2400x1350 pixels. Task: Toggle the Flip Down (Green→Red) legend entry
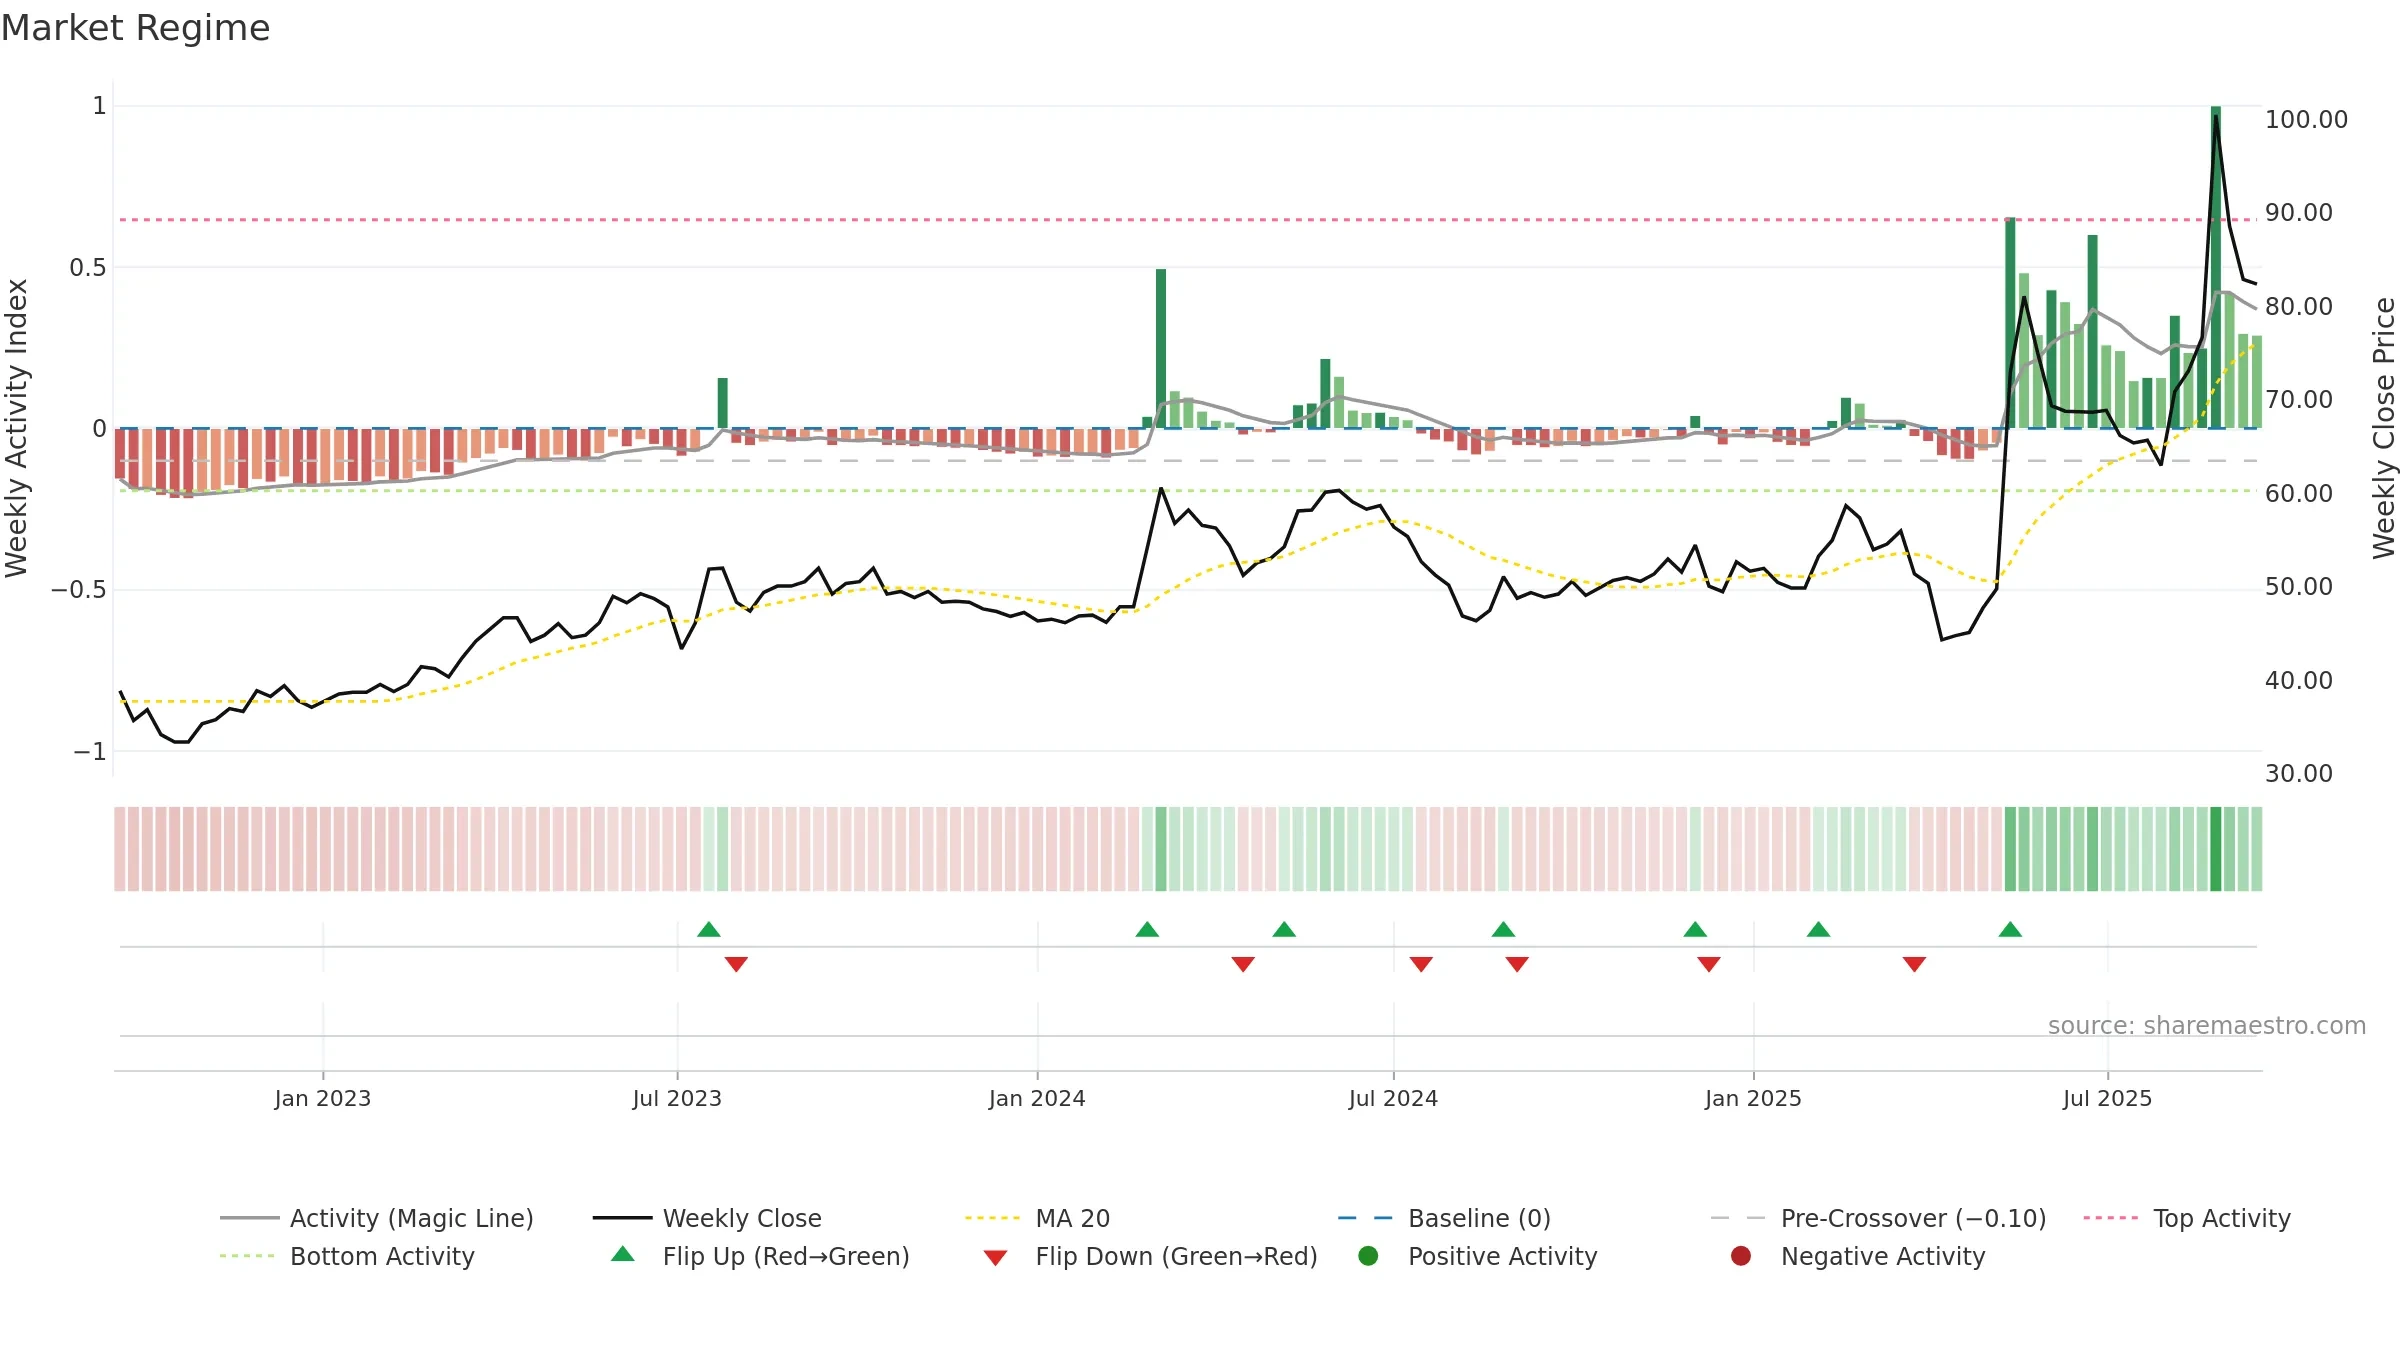(1150, 1256)
